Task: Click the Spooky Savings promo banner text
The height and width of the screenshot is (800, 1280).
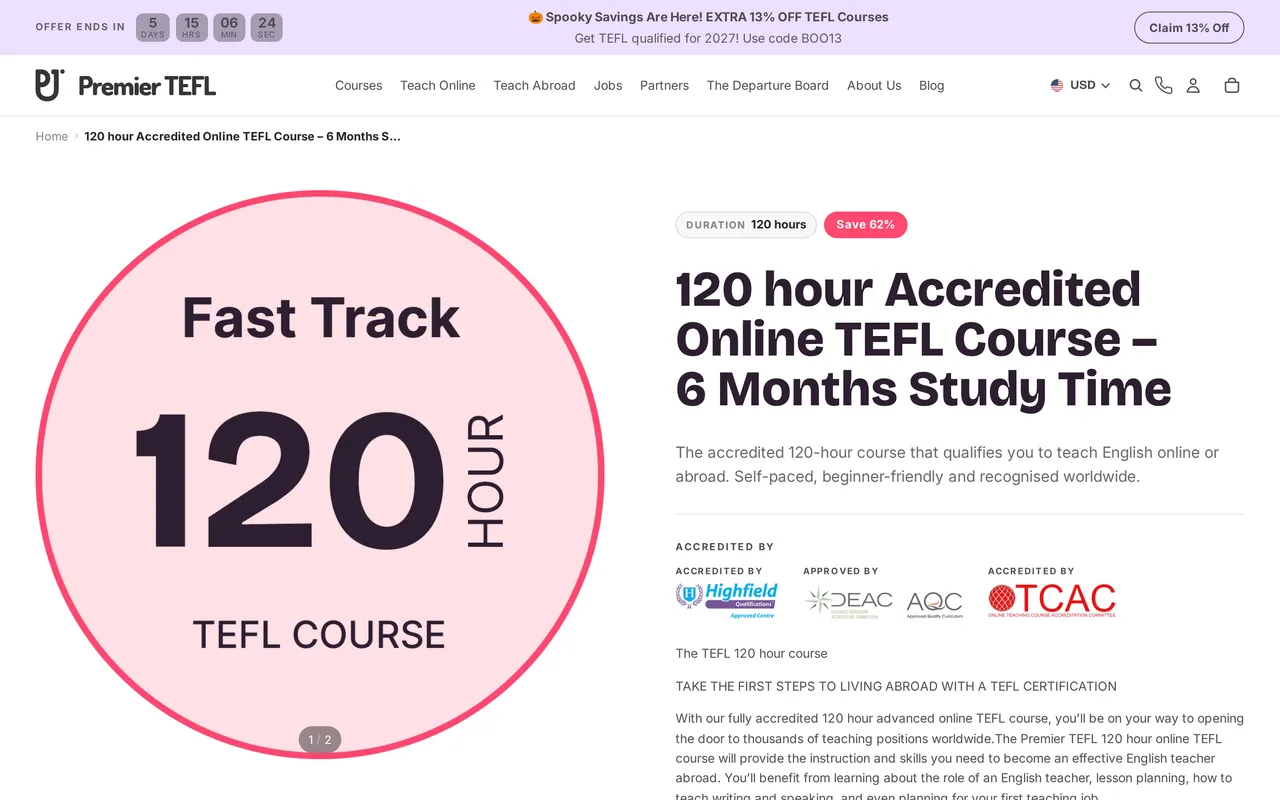Action: pyautogui.click(x=708, y=17)
